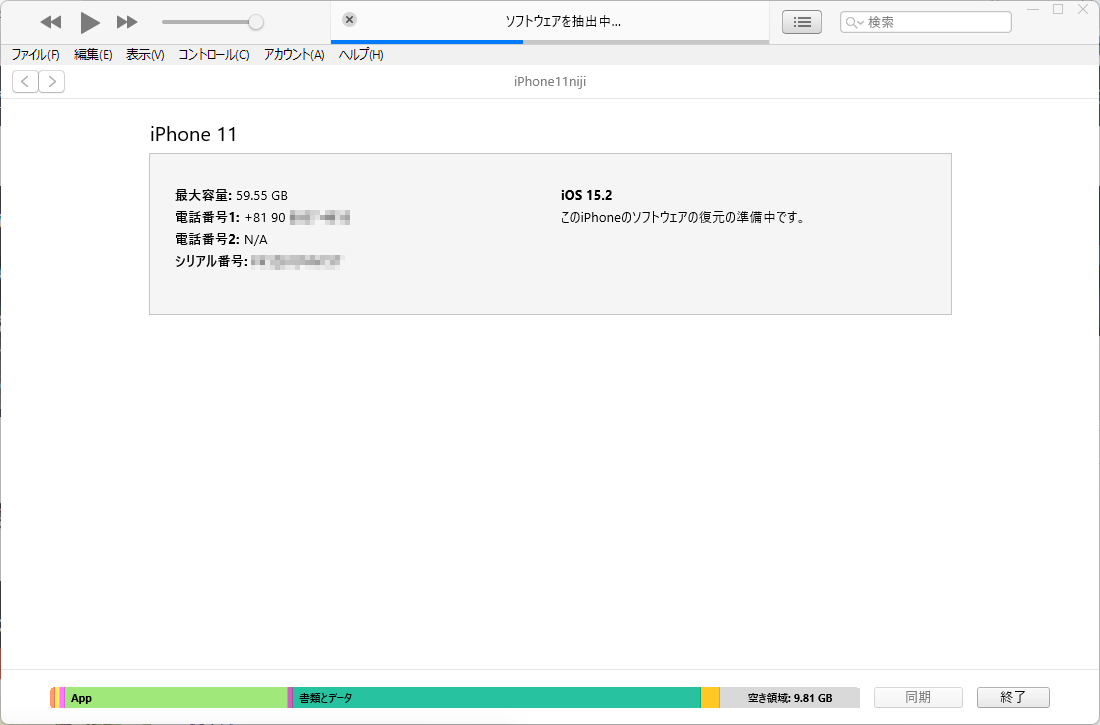Click the ソフトウェアを抽出中 status text
The image size is (1100, 725).
tap(563, 22)
